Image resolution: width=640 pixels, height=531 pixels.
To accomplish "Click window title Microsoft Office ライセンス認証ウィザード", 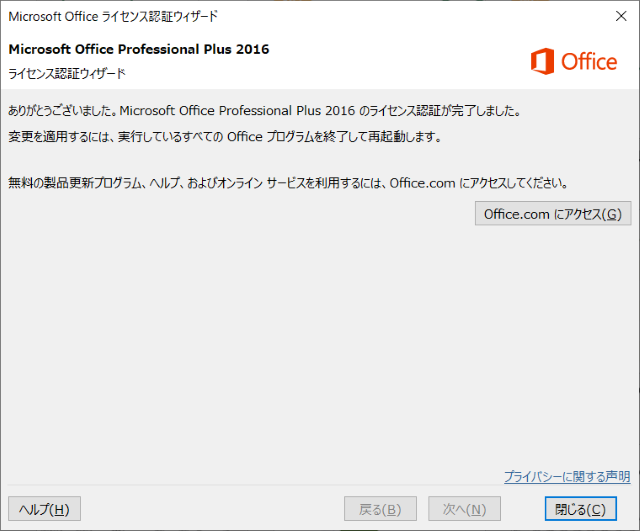I will [113, 16].
